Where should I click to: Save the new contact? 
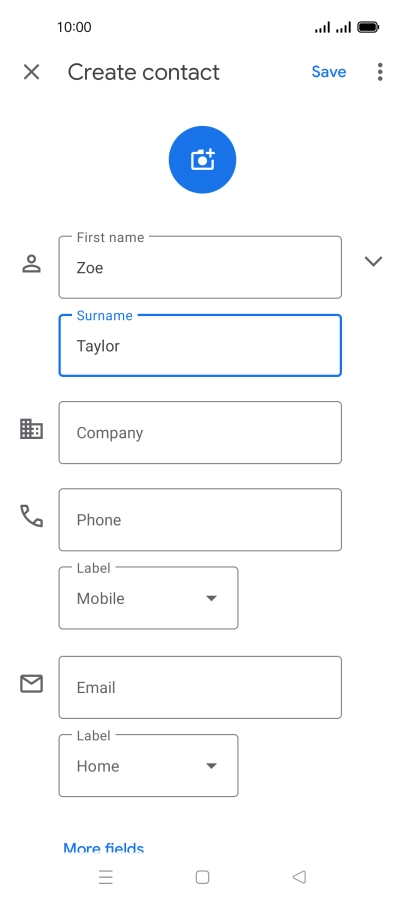[x=329, y=72]
